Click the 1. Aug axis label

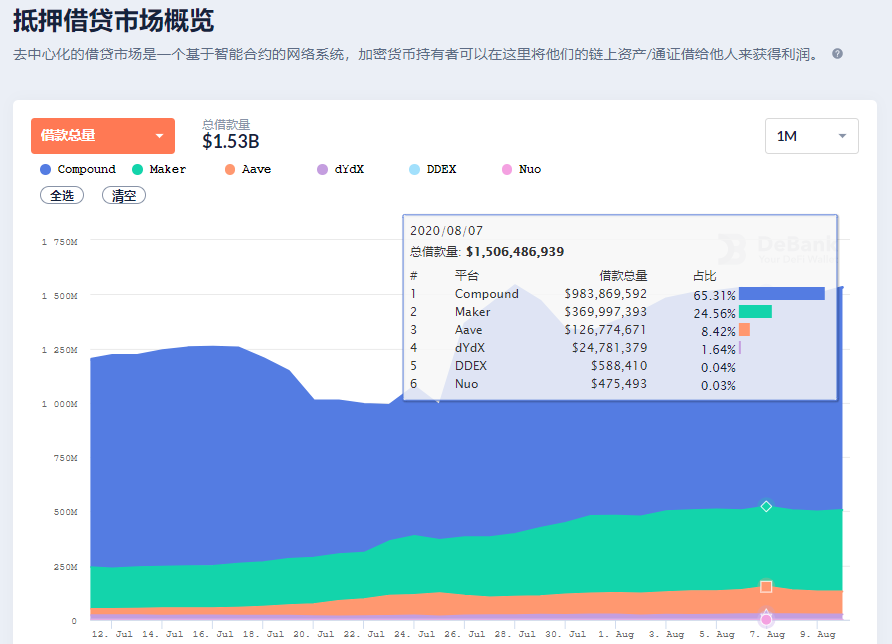click(x=616, y=634)
